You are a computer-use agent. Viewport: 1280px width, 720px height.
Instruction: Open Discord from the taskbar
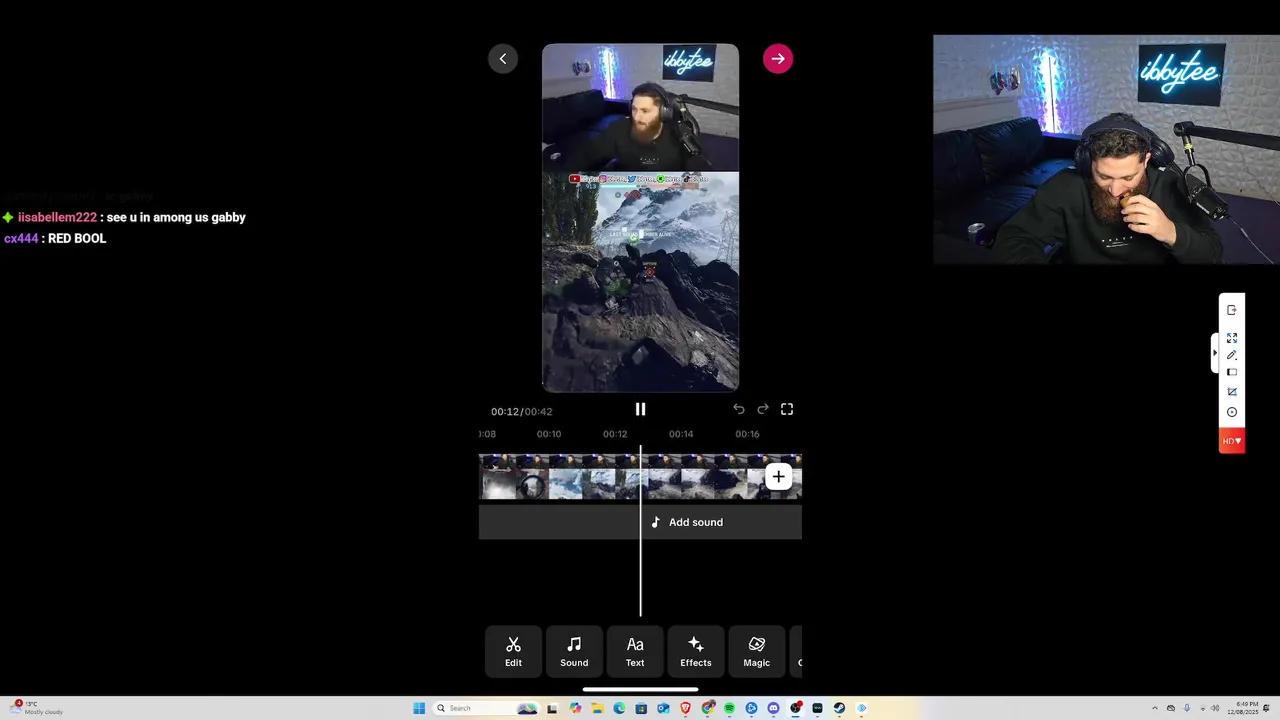tap(773, 708)
